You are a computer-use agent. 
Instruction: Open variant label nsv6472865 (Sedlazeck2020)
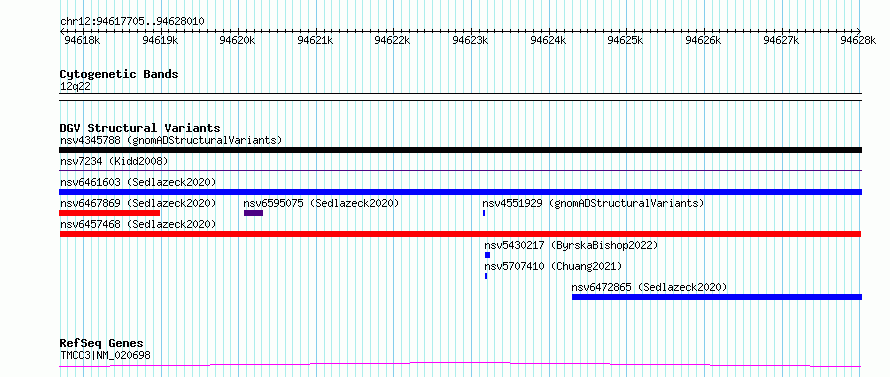[x=649, y=287]
